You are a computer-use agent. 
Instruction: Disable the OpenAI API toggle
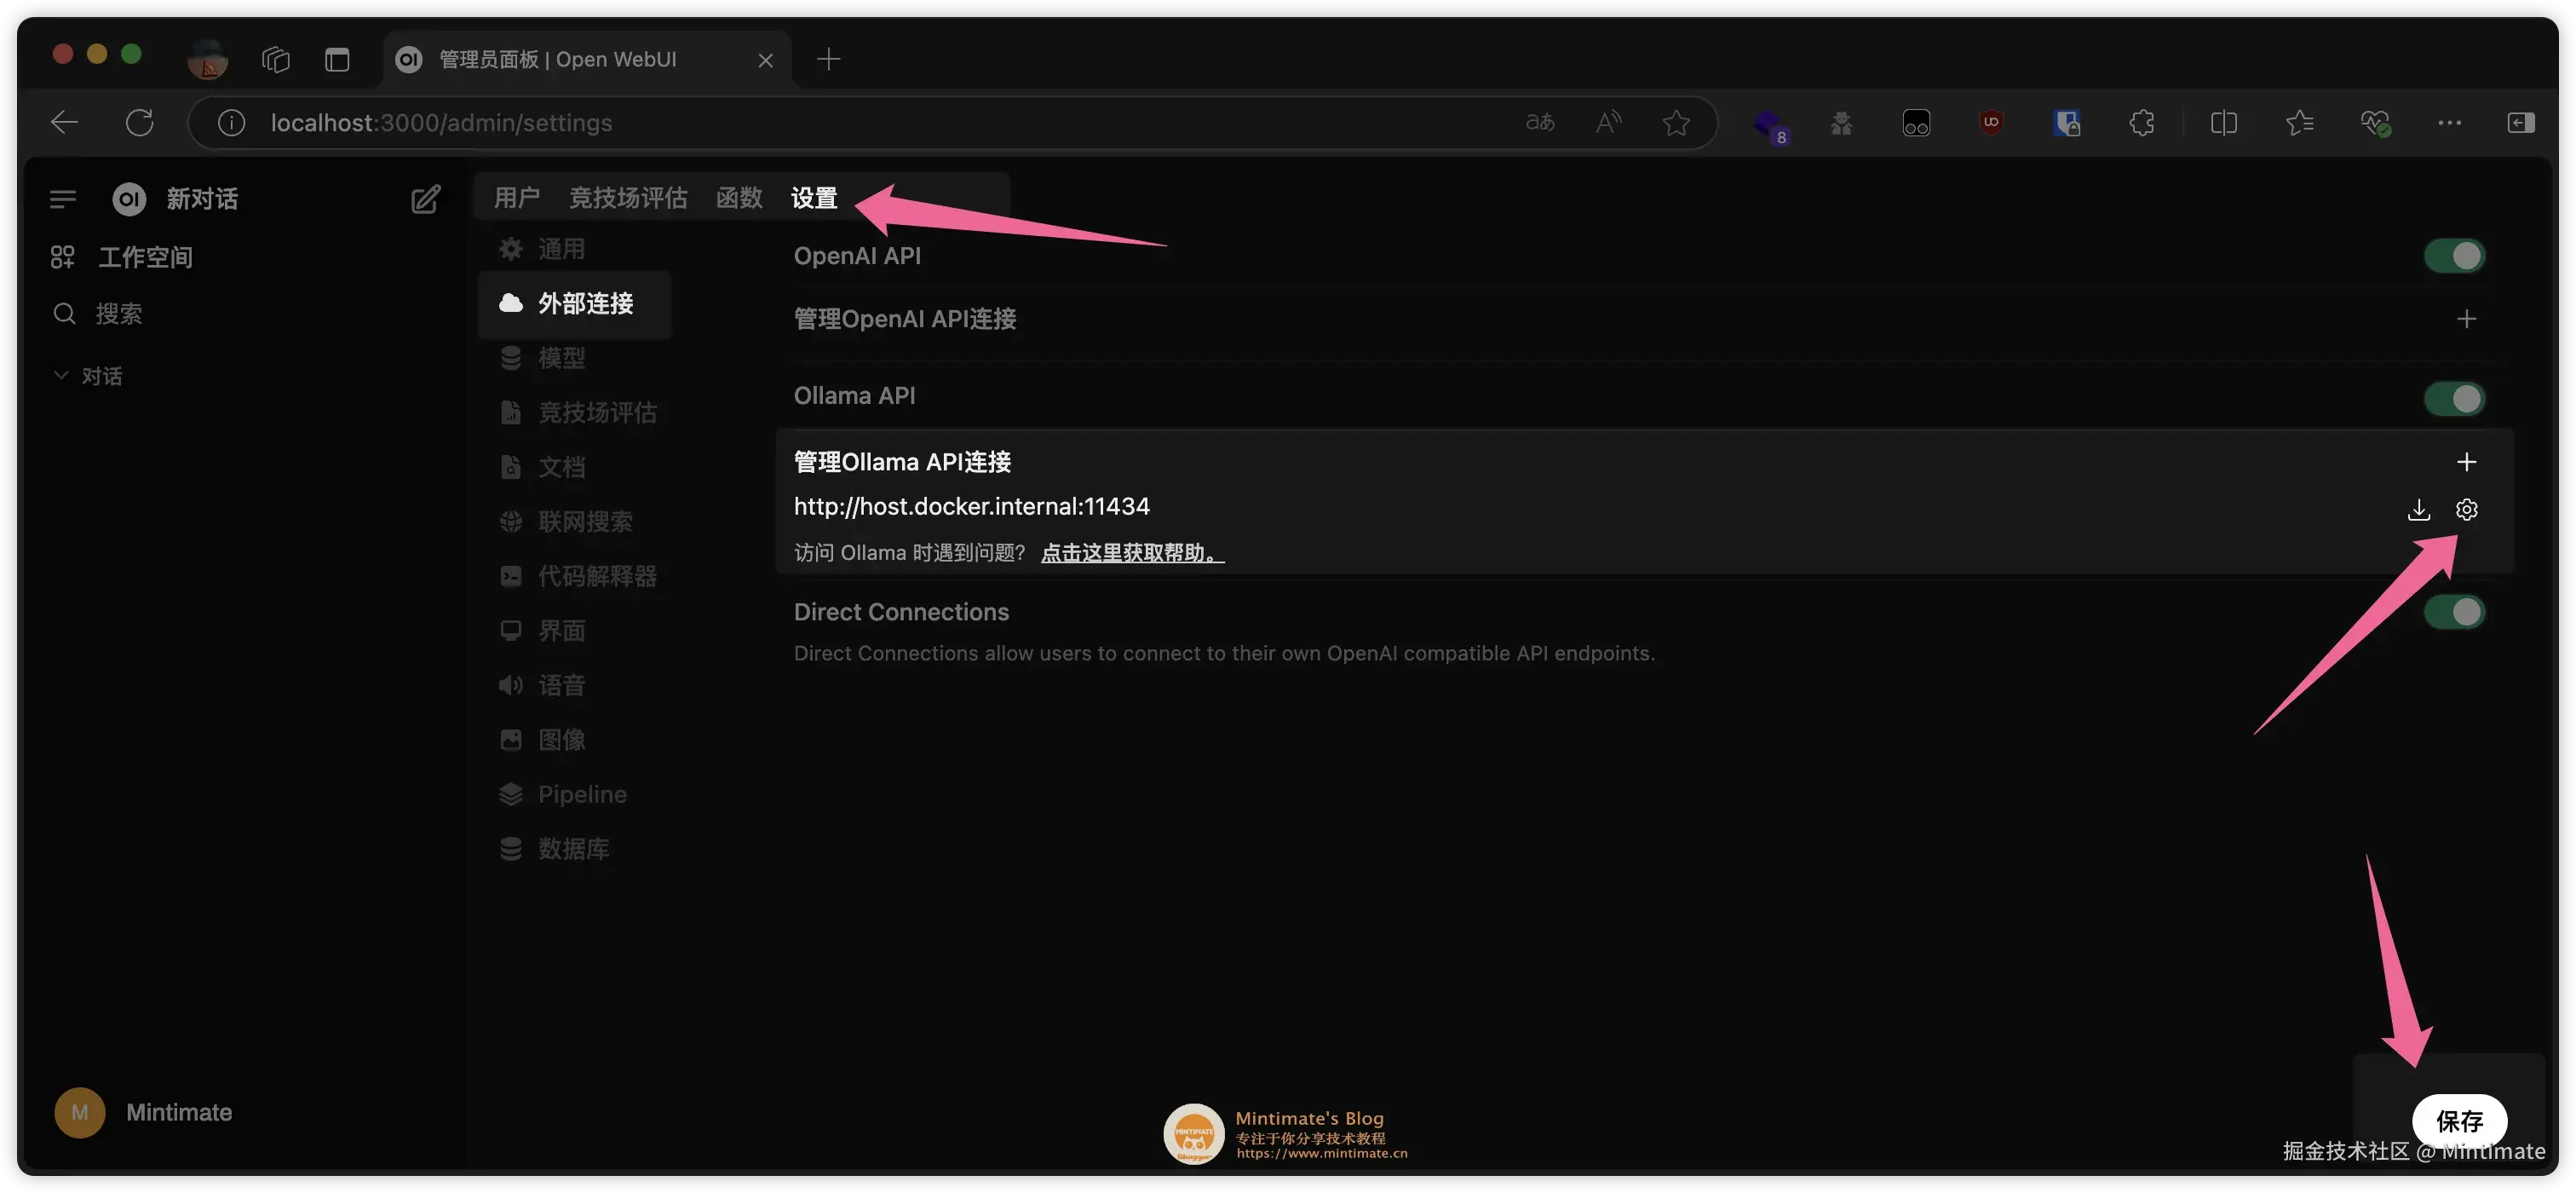2457,255
